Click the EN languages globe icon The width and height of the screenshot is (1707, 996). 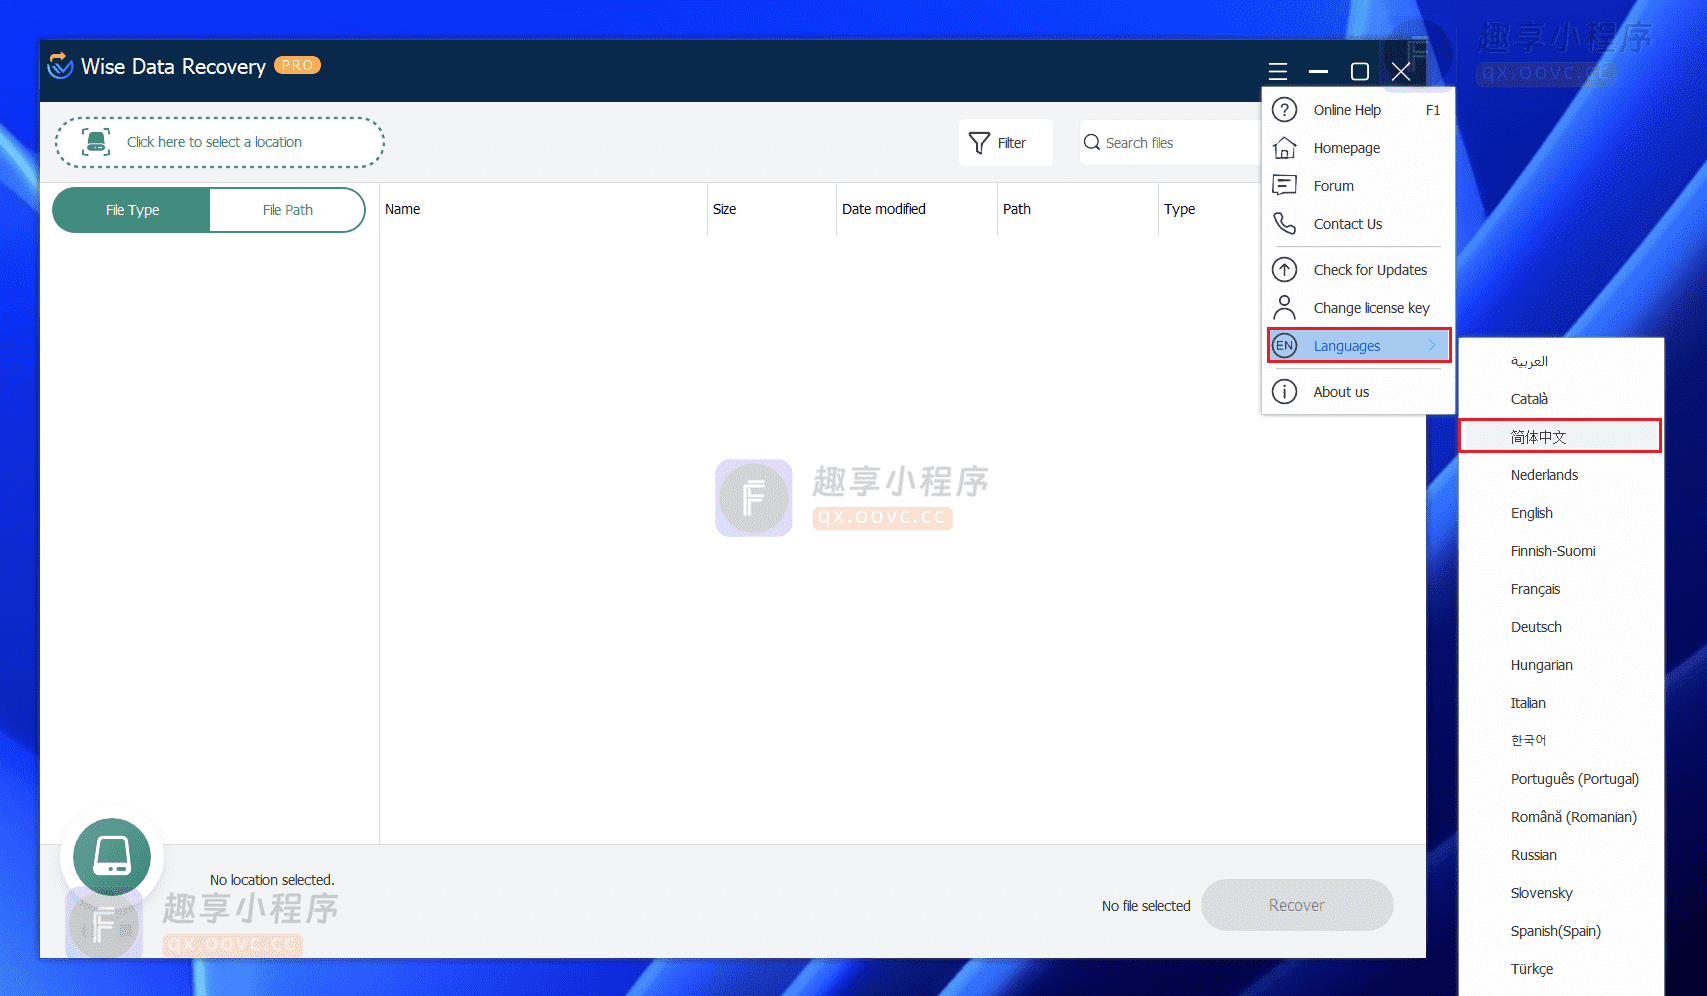pos(1285,346)
